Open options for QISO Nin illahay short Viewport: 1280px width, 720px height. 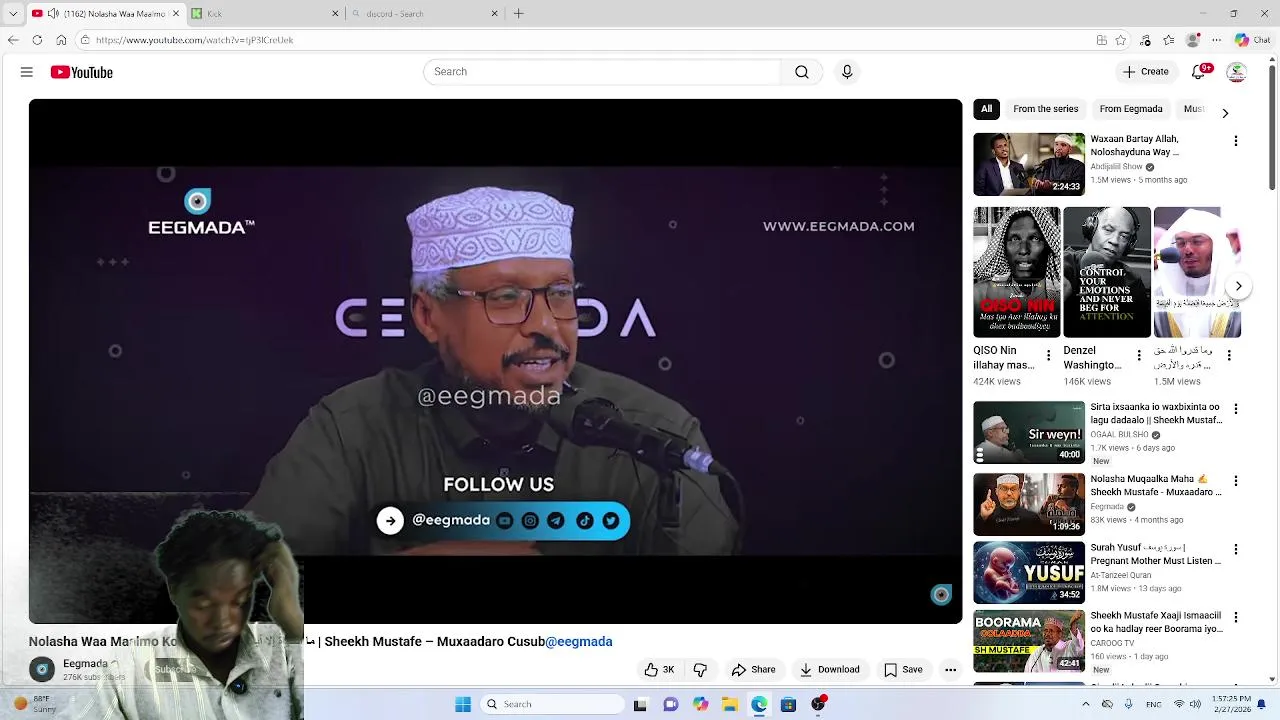[x=1048, y=355]
